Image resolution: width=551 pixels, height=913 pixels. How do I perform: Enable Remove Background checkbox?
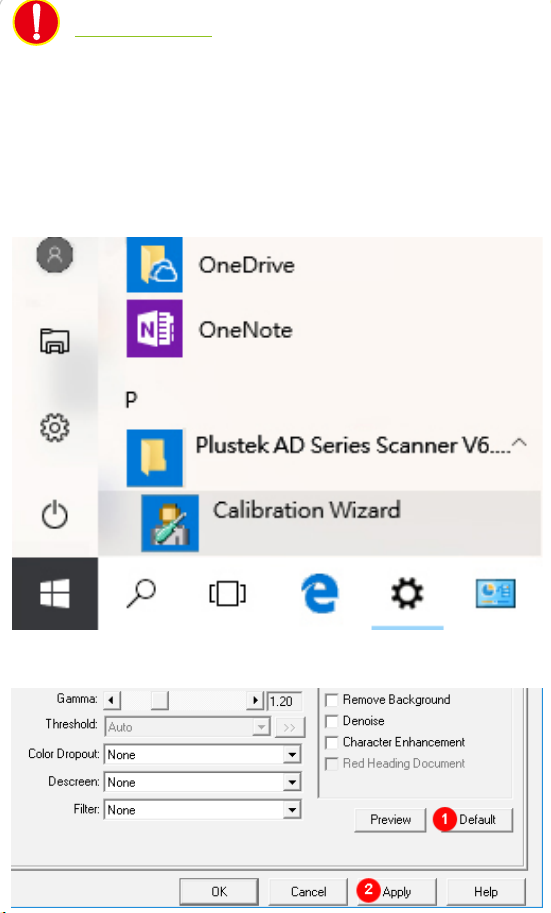pos(331,699)
